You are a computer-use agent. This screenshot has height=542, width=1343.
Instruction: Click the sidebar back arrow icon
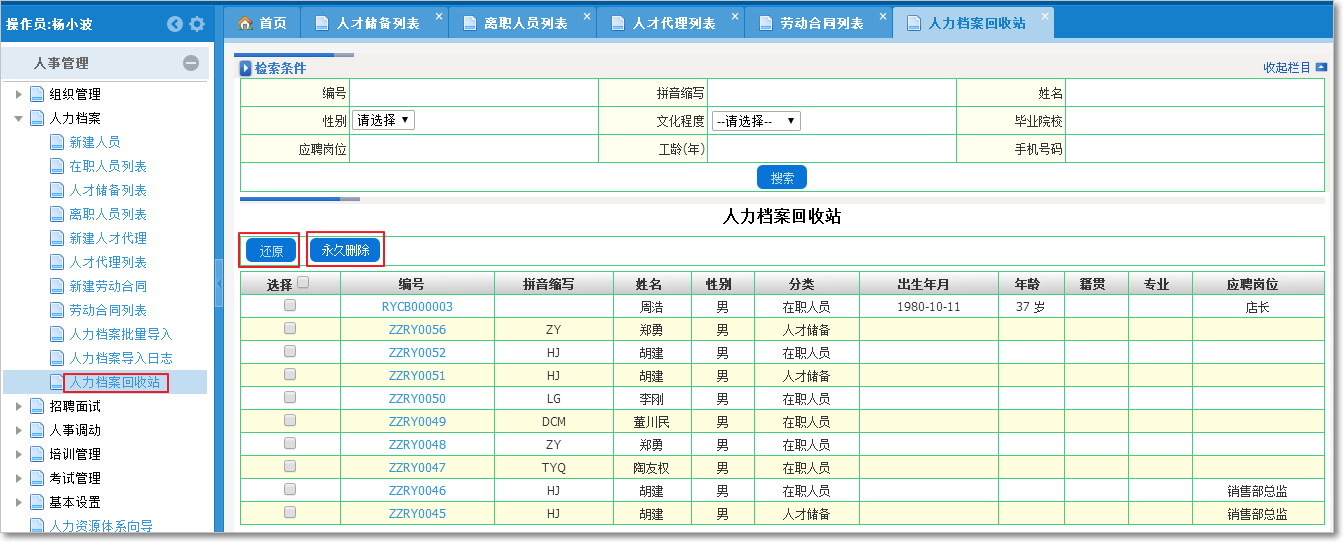click(175, 23)
